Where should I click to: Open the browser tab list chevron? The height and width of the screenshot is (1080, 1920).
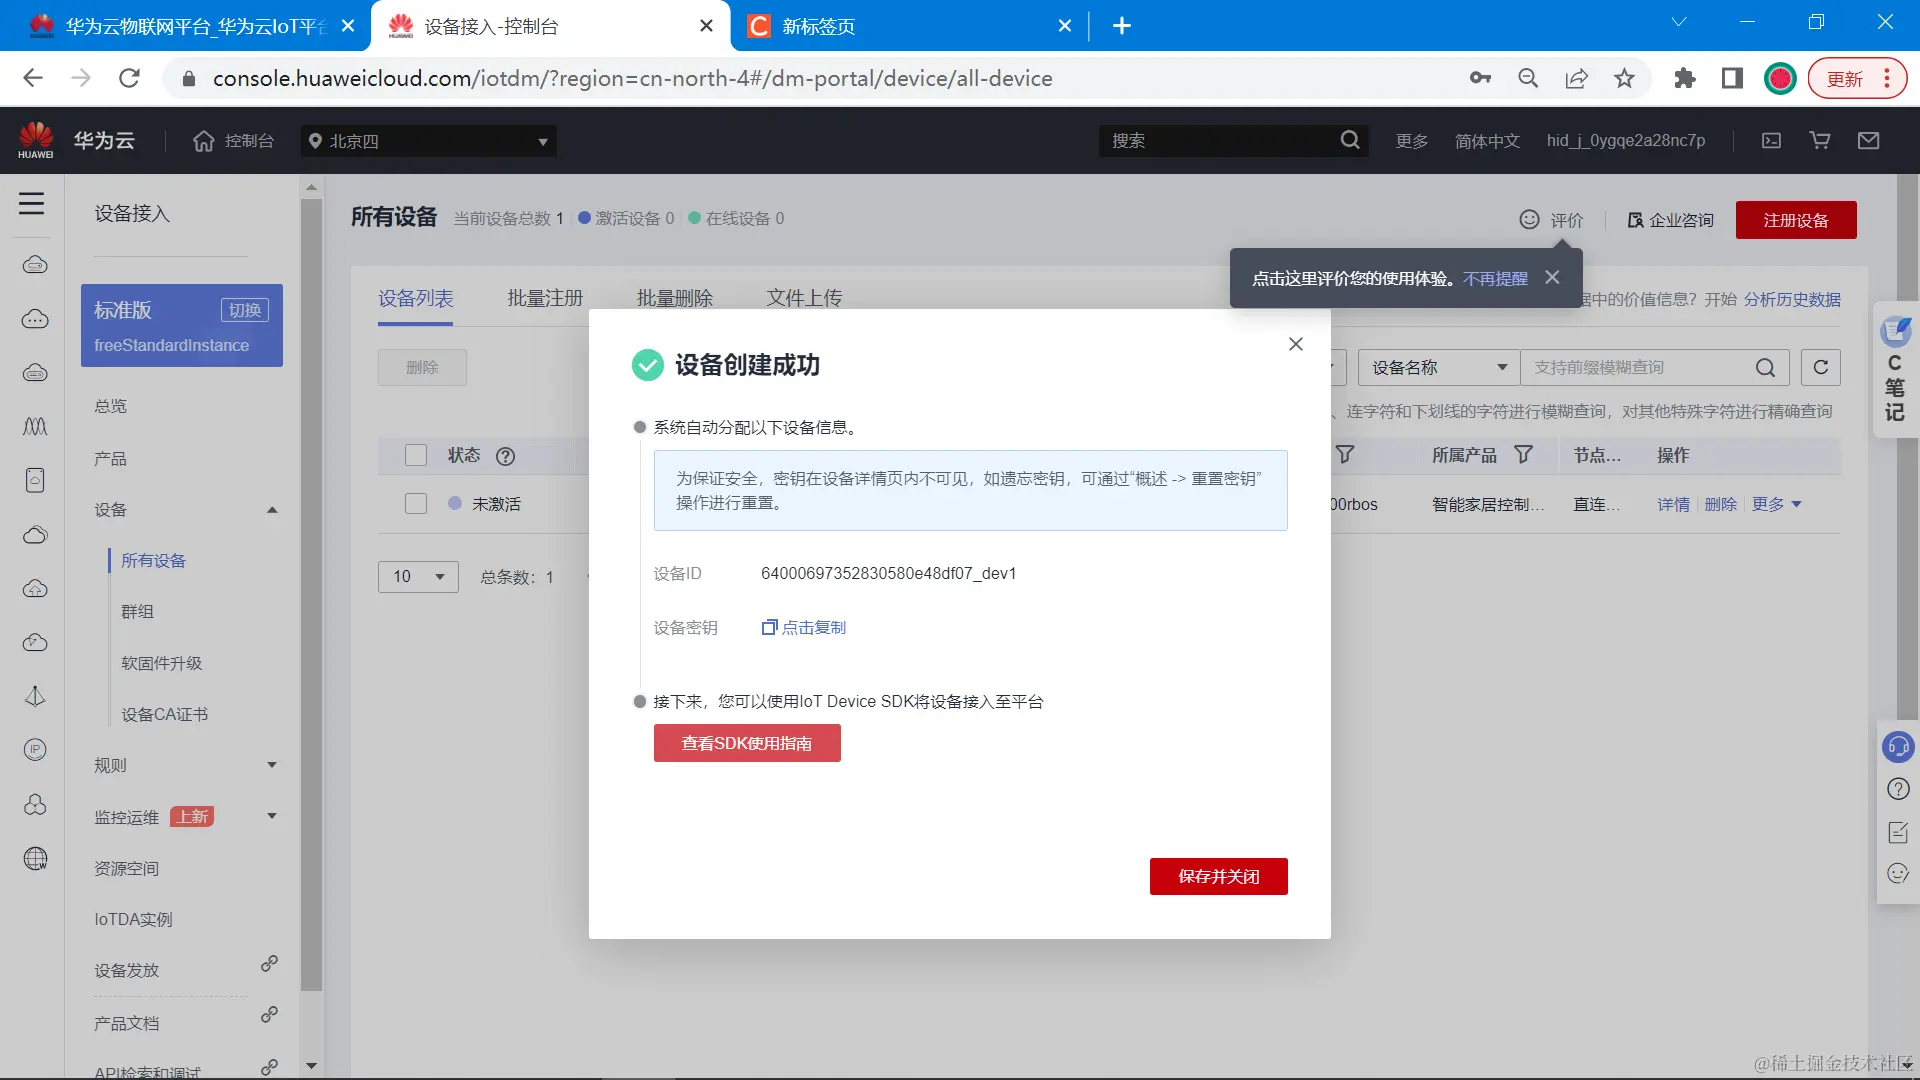click(1679, 23)
